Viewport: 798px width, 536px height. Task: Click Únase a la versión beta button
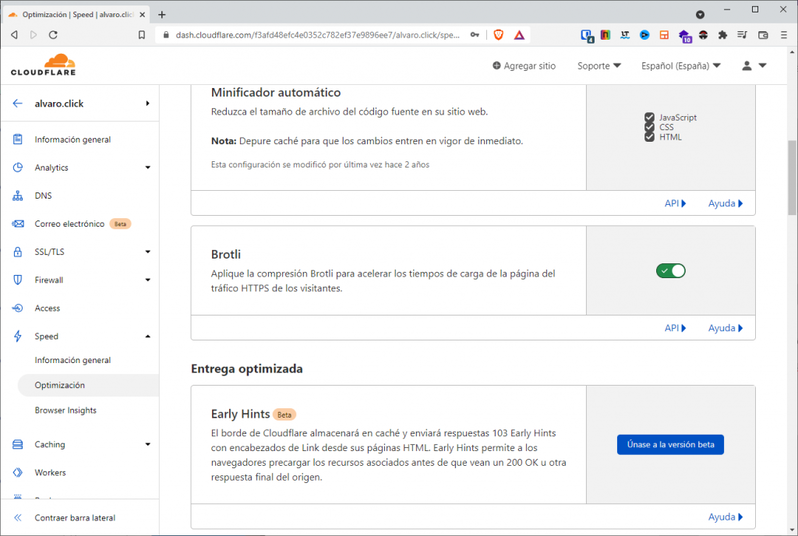670,444
